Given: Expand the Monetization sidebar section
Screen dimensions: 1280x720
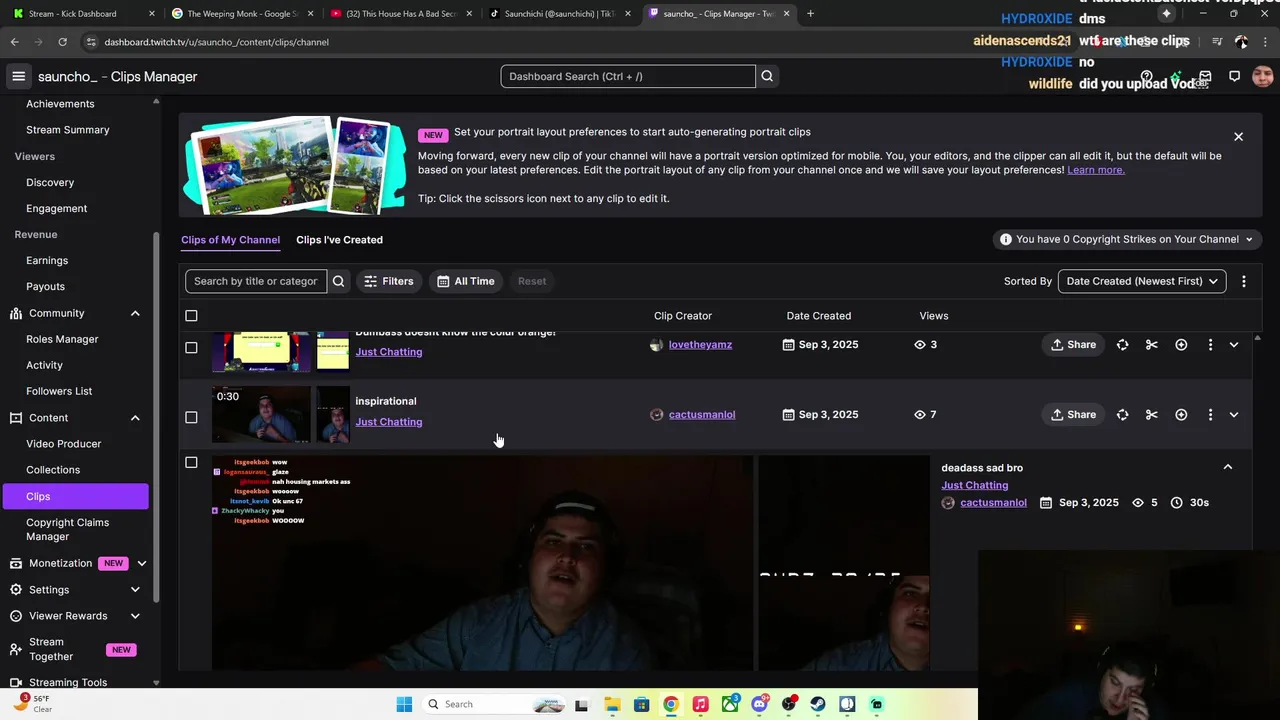Looking at the screenshot, I should pyautogui.click(x=141, y=563).
